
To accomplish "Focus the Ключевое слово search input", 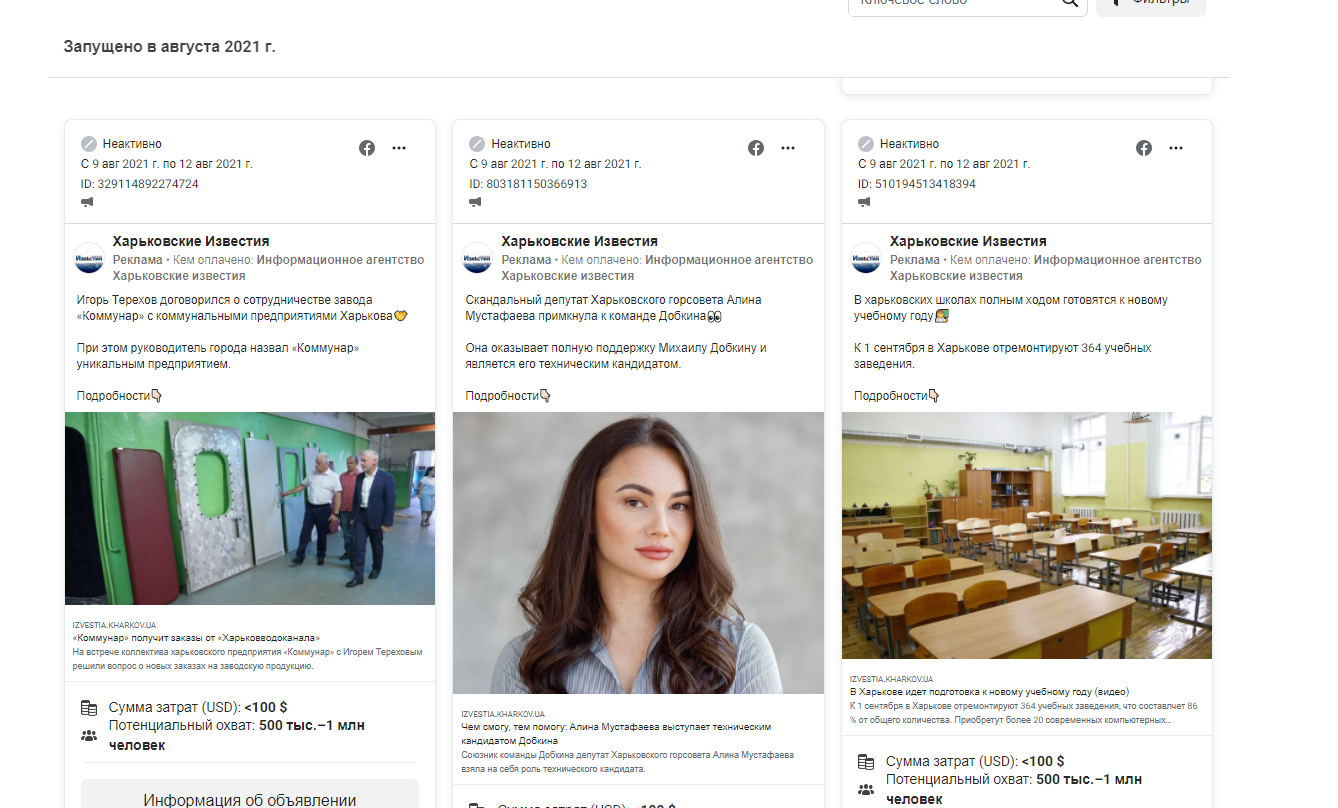I will click(x=950, y=4).
